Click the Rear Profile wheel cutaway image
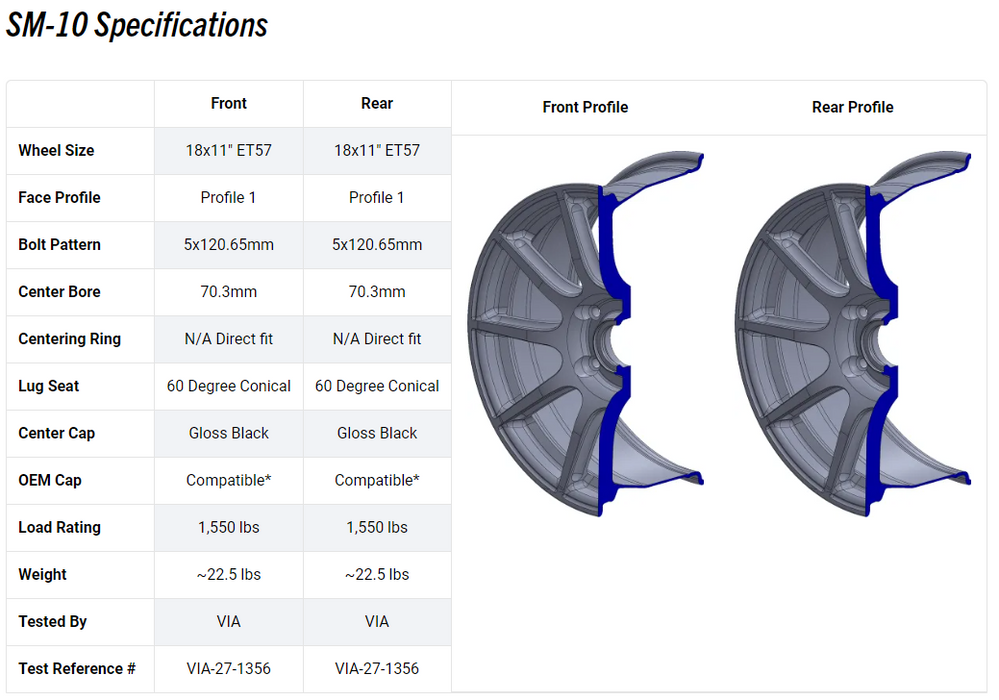 click(x=853, y=335)
